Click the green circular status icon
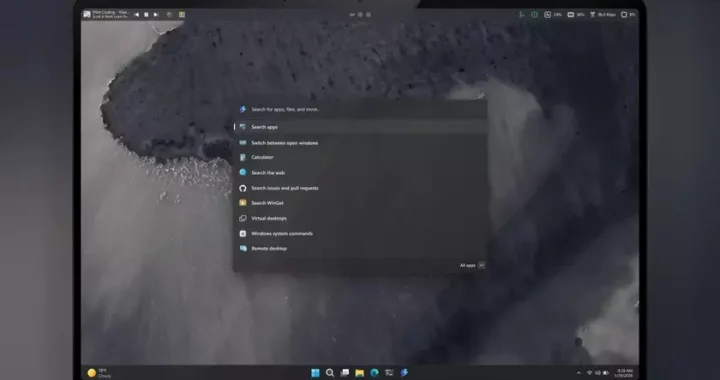This screenshot has height=380, width=720. tap(534, 15)
